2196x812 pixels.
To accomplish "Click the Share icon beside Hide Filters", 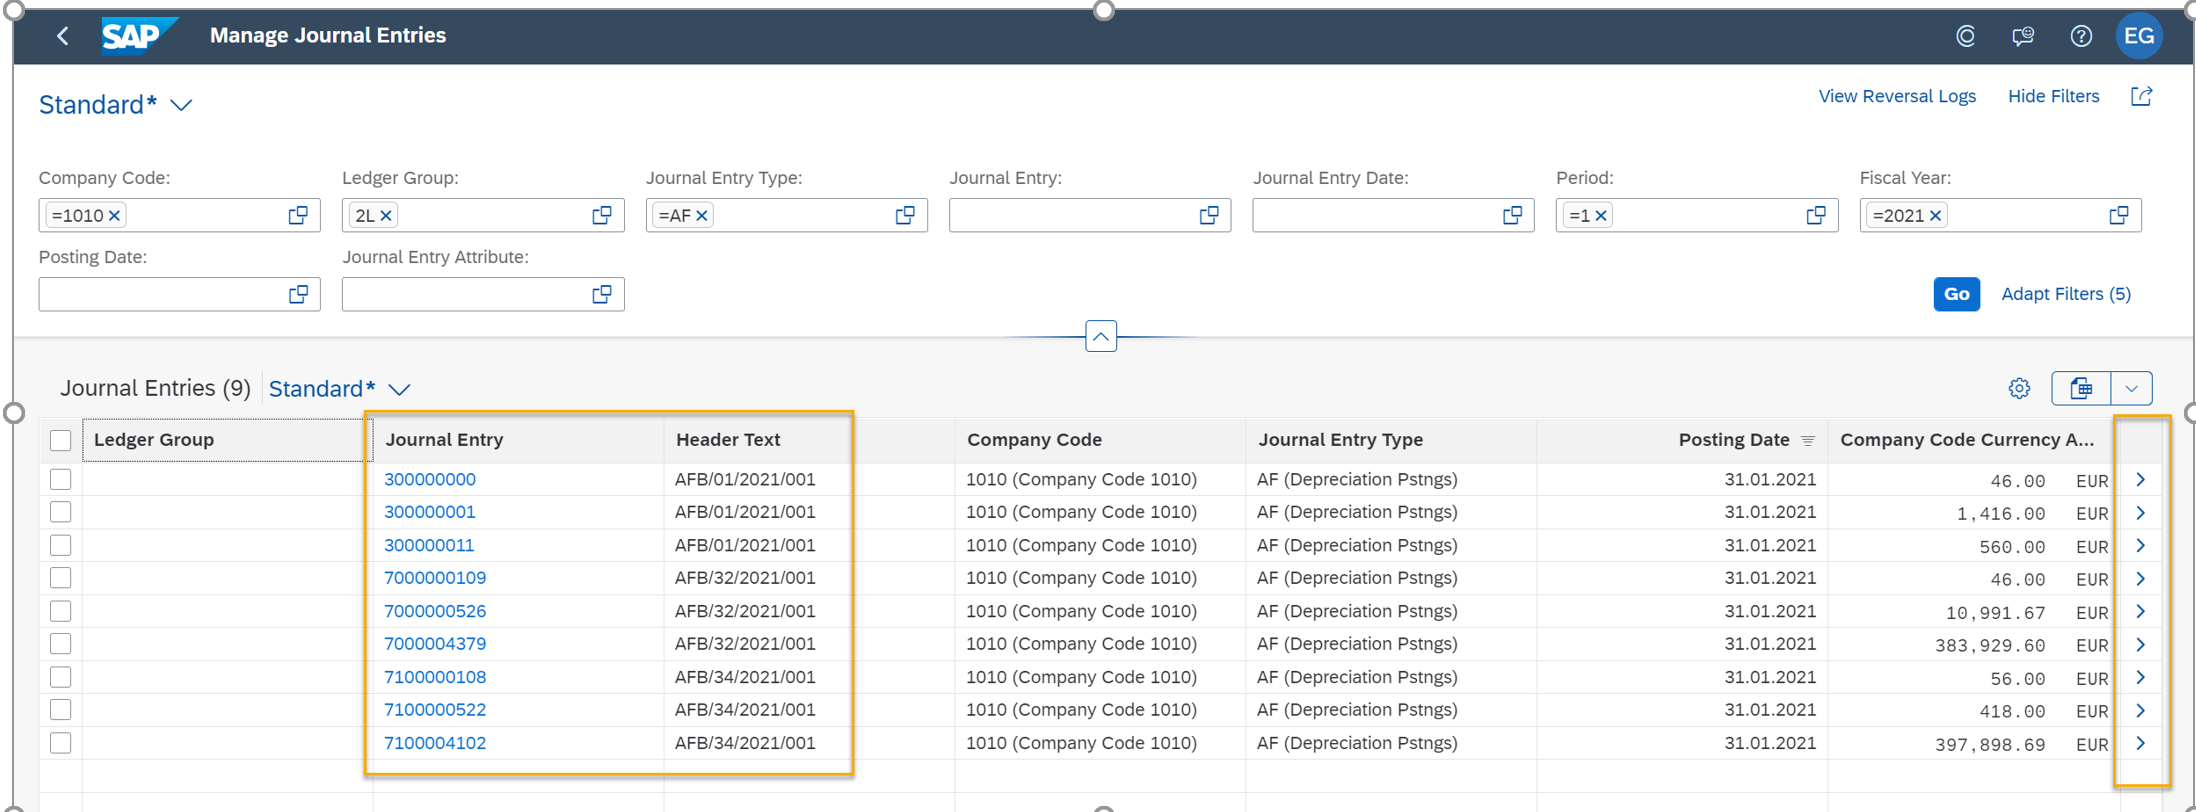I will coord(2141,96).
